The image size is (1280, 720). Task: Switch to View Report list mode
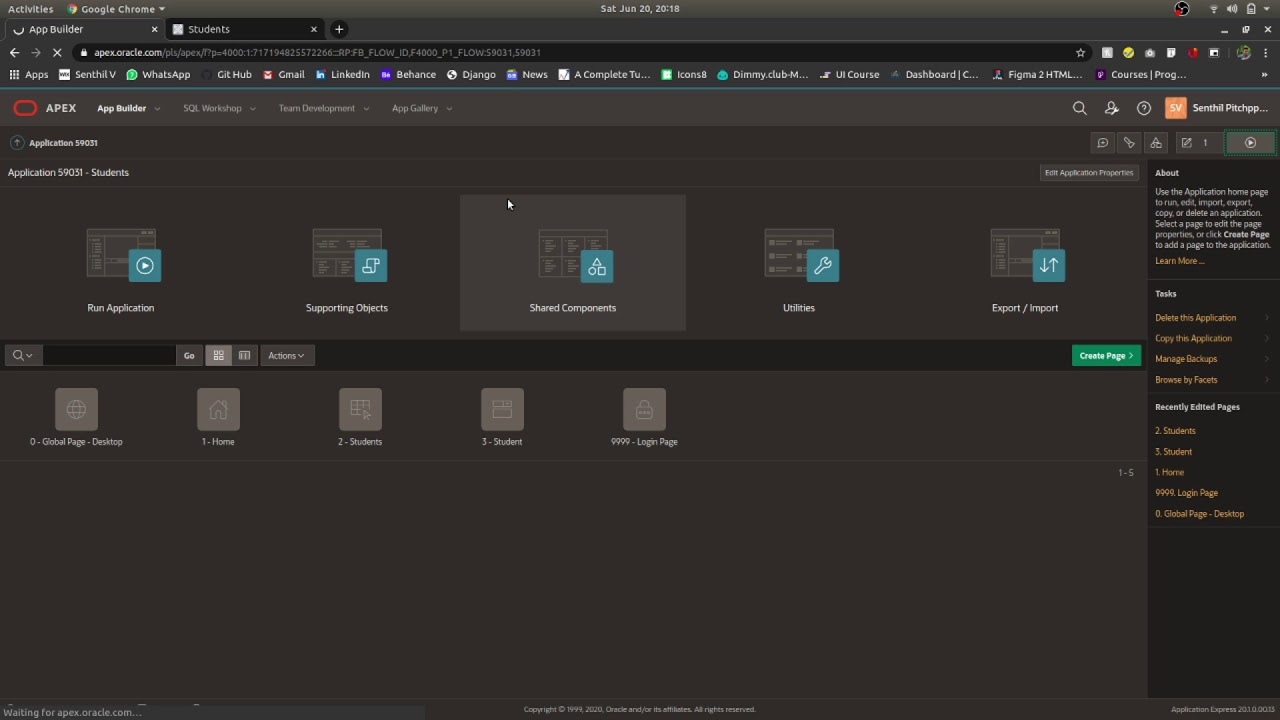point(244,355)
